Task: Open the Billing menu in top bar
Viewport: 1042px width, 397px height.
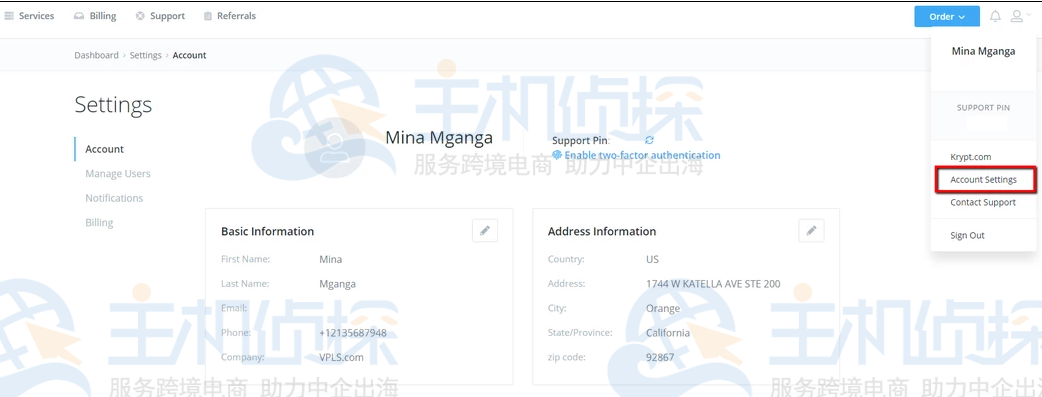Action: click(x=95, y=16)
